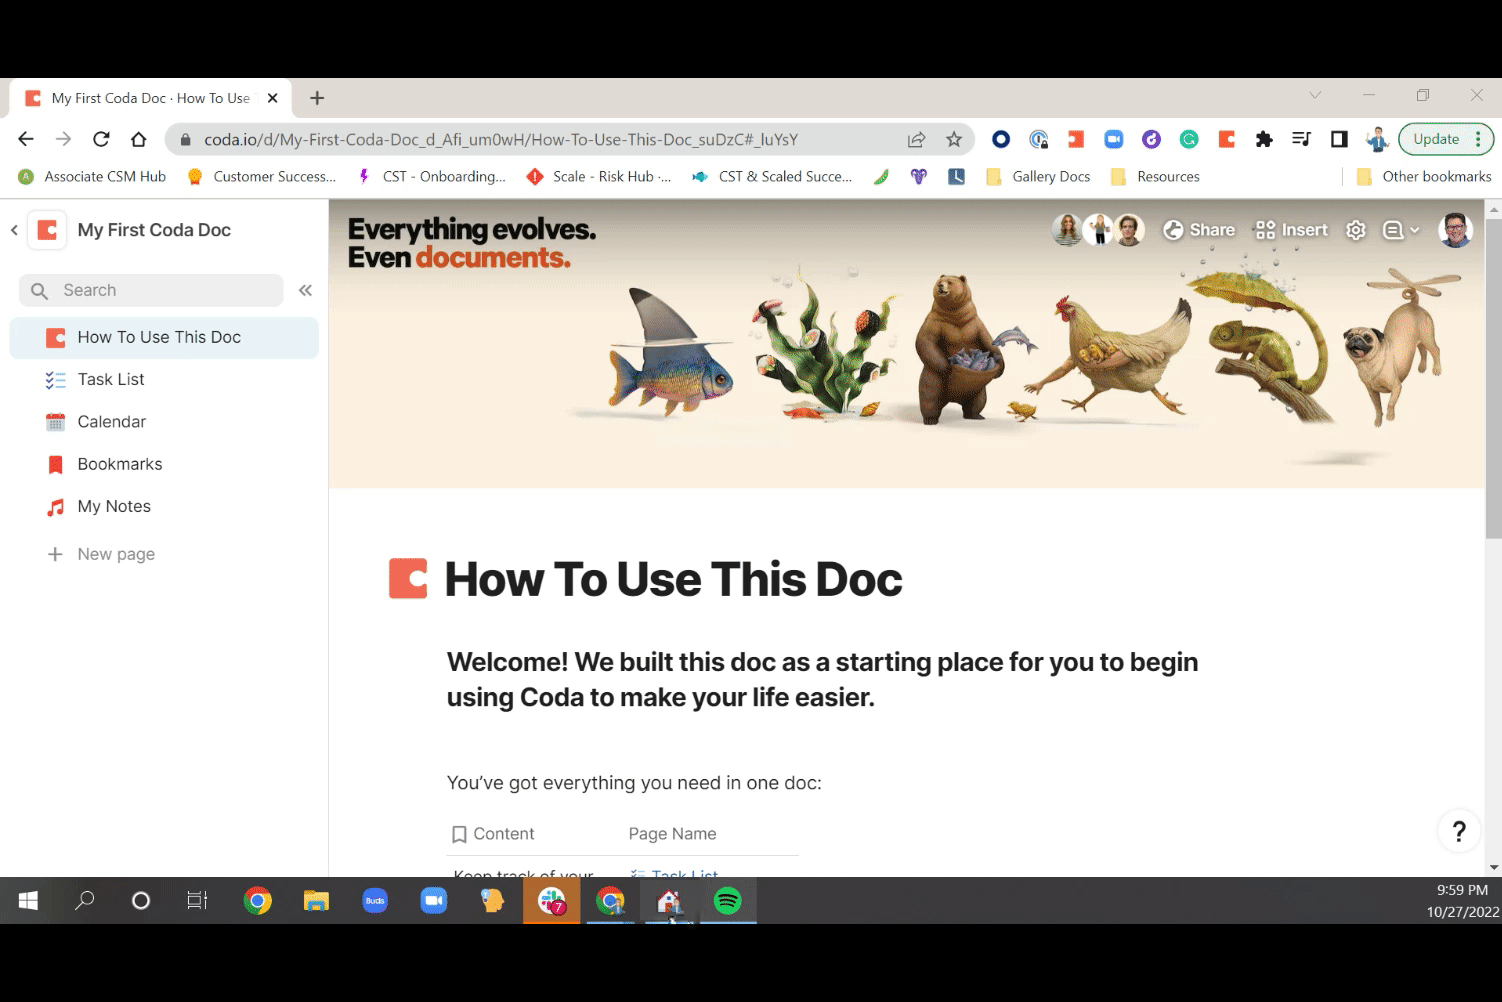This screenshot has height=1002, width=1502.
Task: Click the back chevron beside the doc title
Action: [x=14, y=230]
